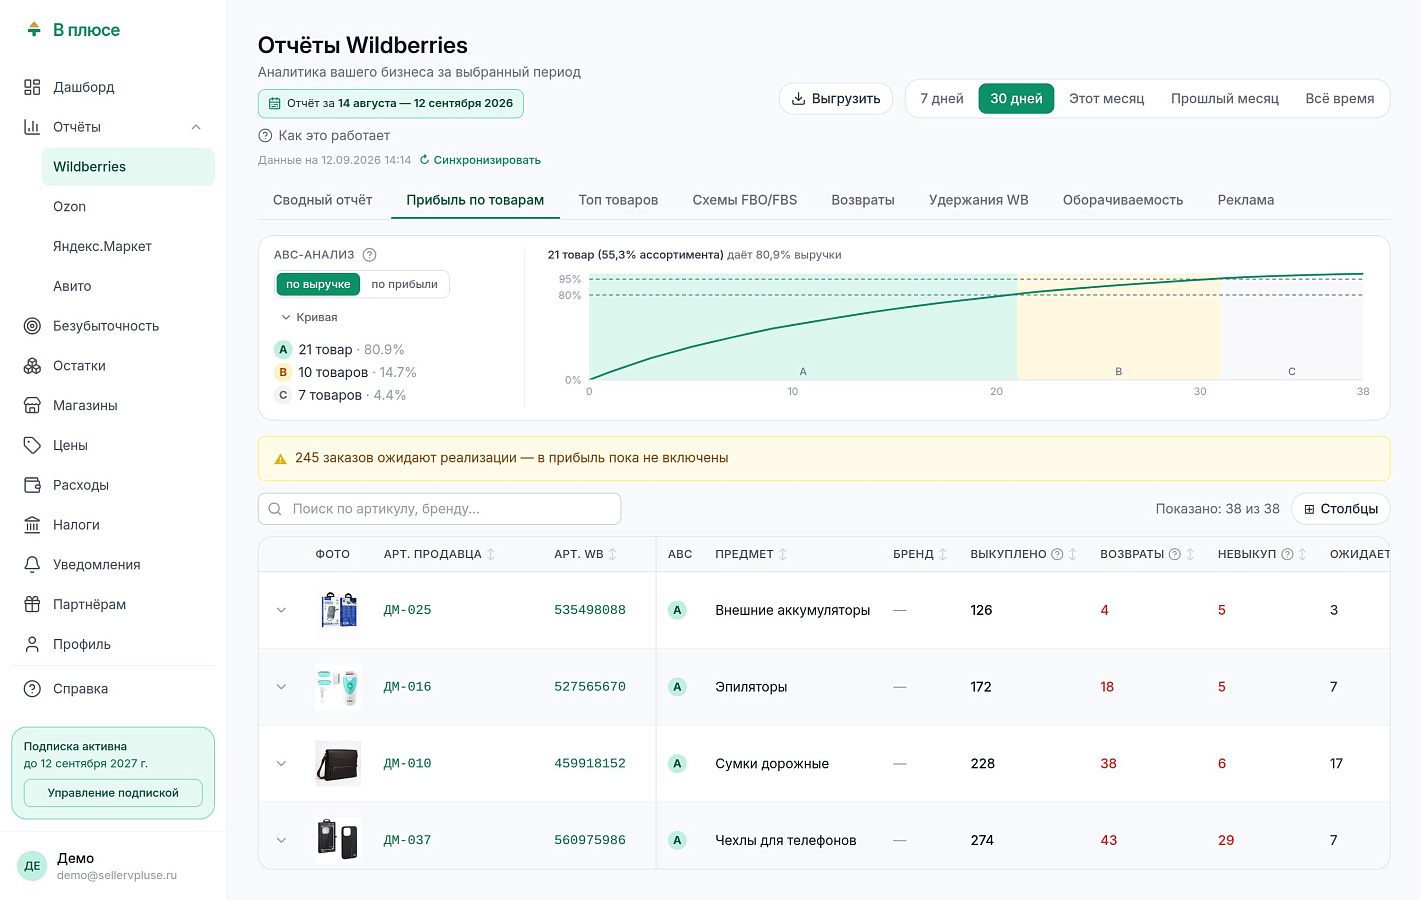Open seller article ДМ-016 link
The image size is (1421, 900).
point(407,687)
